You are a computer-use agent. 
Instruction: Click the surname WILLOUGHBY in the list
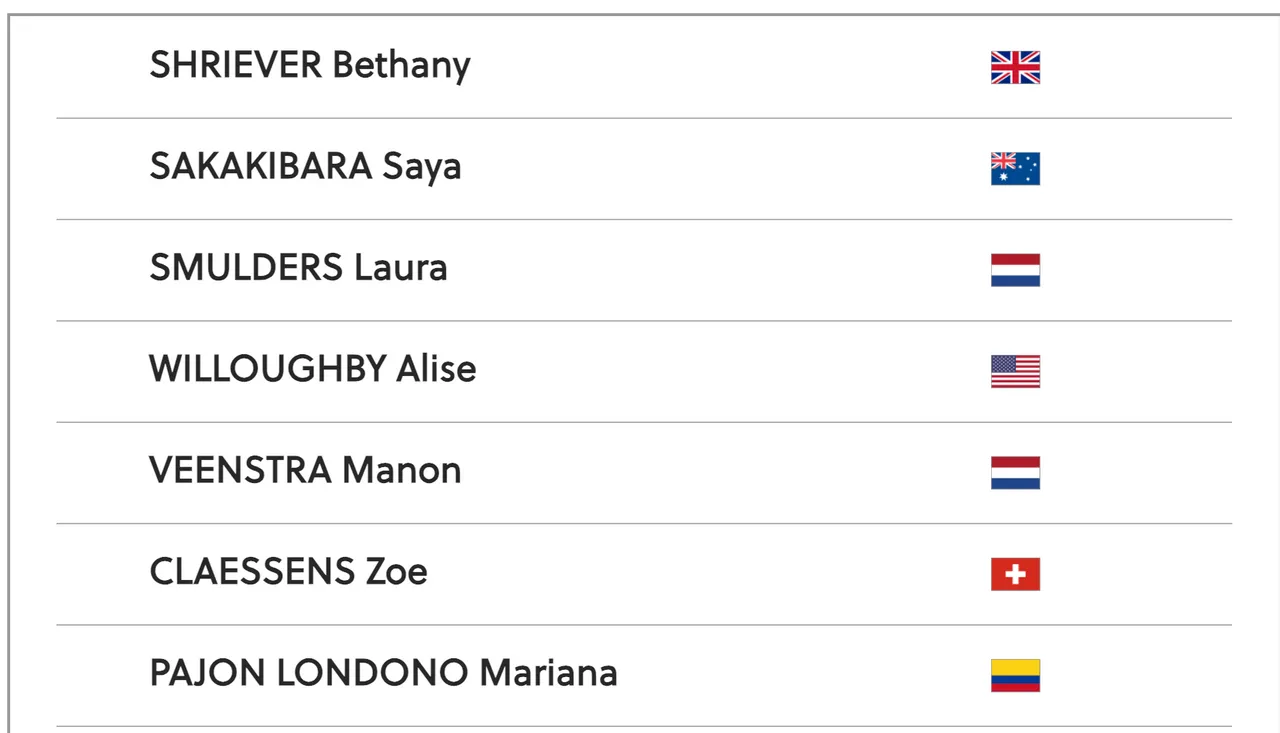coord(267,369)
